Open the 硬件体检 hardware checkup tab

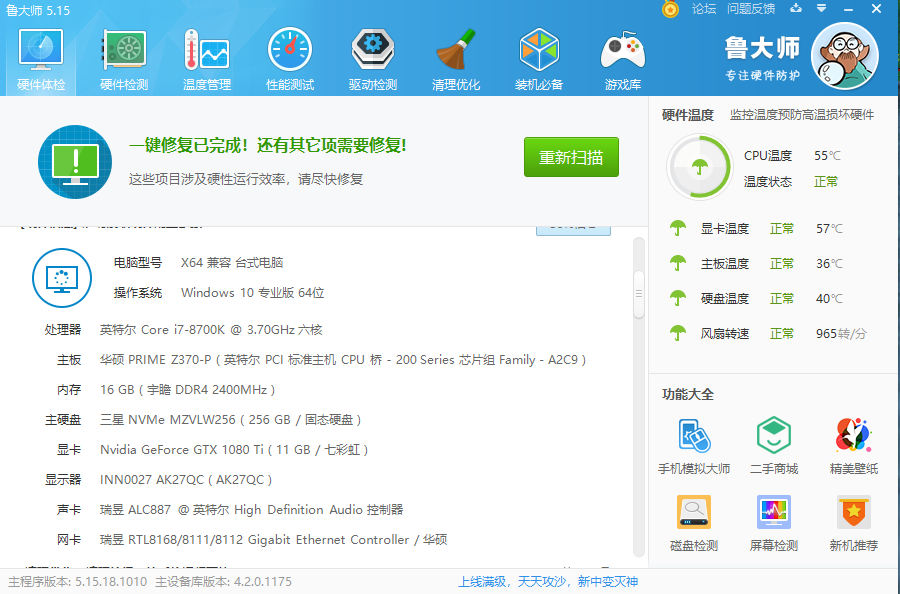click(41, 60)
